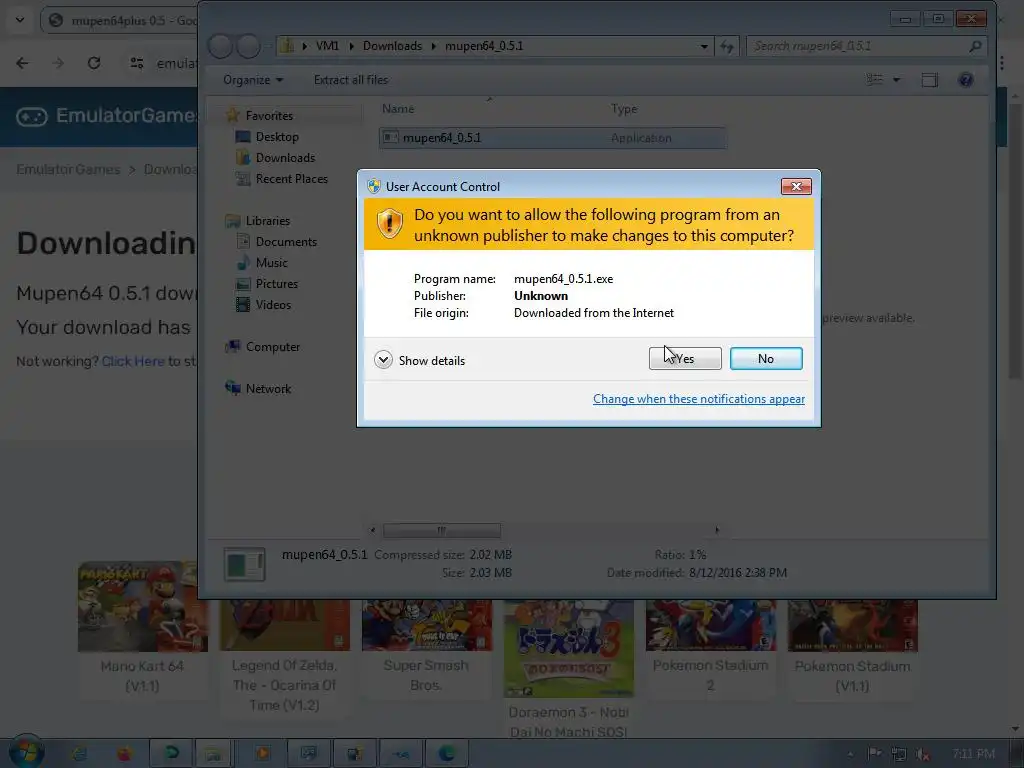Open 'Change when these notifications appear' link
The image size is (1024, 768).
(x=699, y=399)
